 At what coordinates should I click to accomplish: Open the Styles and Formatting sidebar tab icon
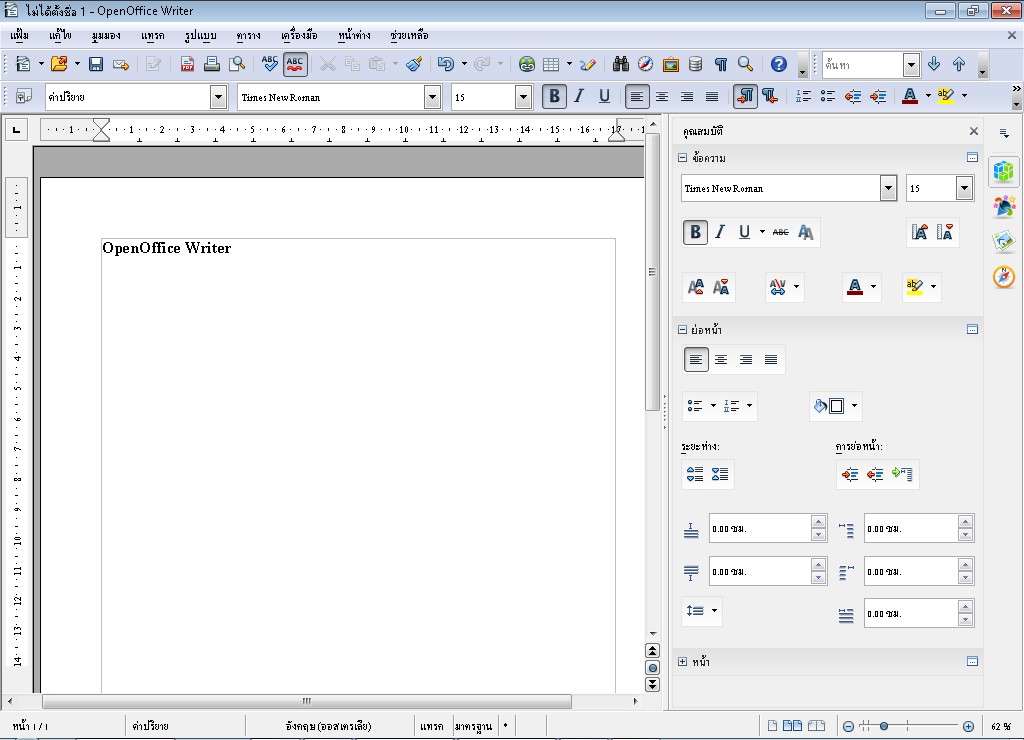click(1004, 205)
